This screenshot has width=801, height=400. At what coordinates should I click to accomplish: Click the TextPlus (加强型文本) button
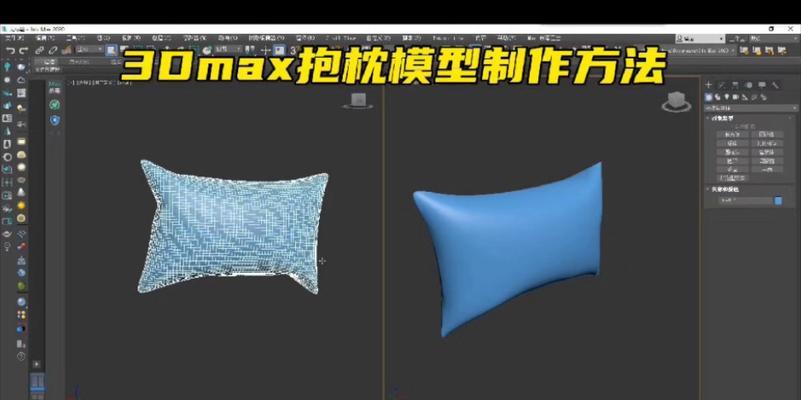[x=733, y=178]
